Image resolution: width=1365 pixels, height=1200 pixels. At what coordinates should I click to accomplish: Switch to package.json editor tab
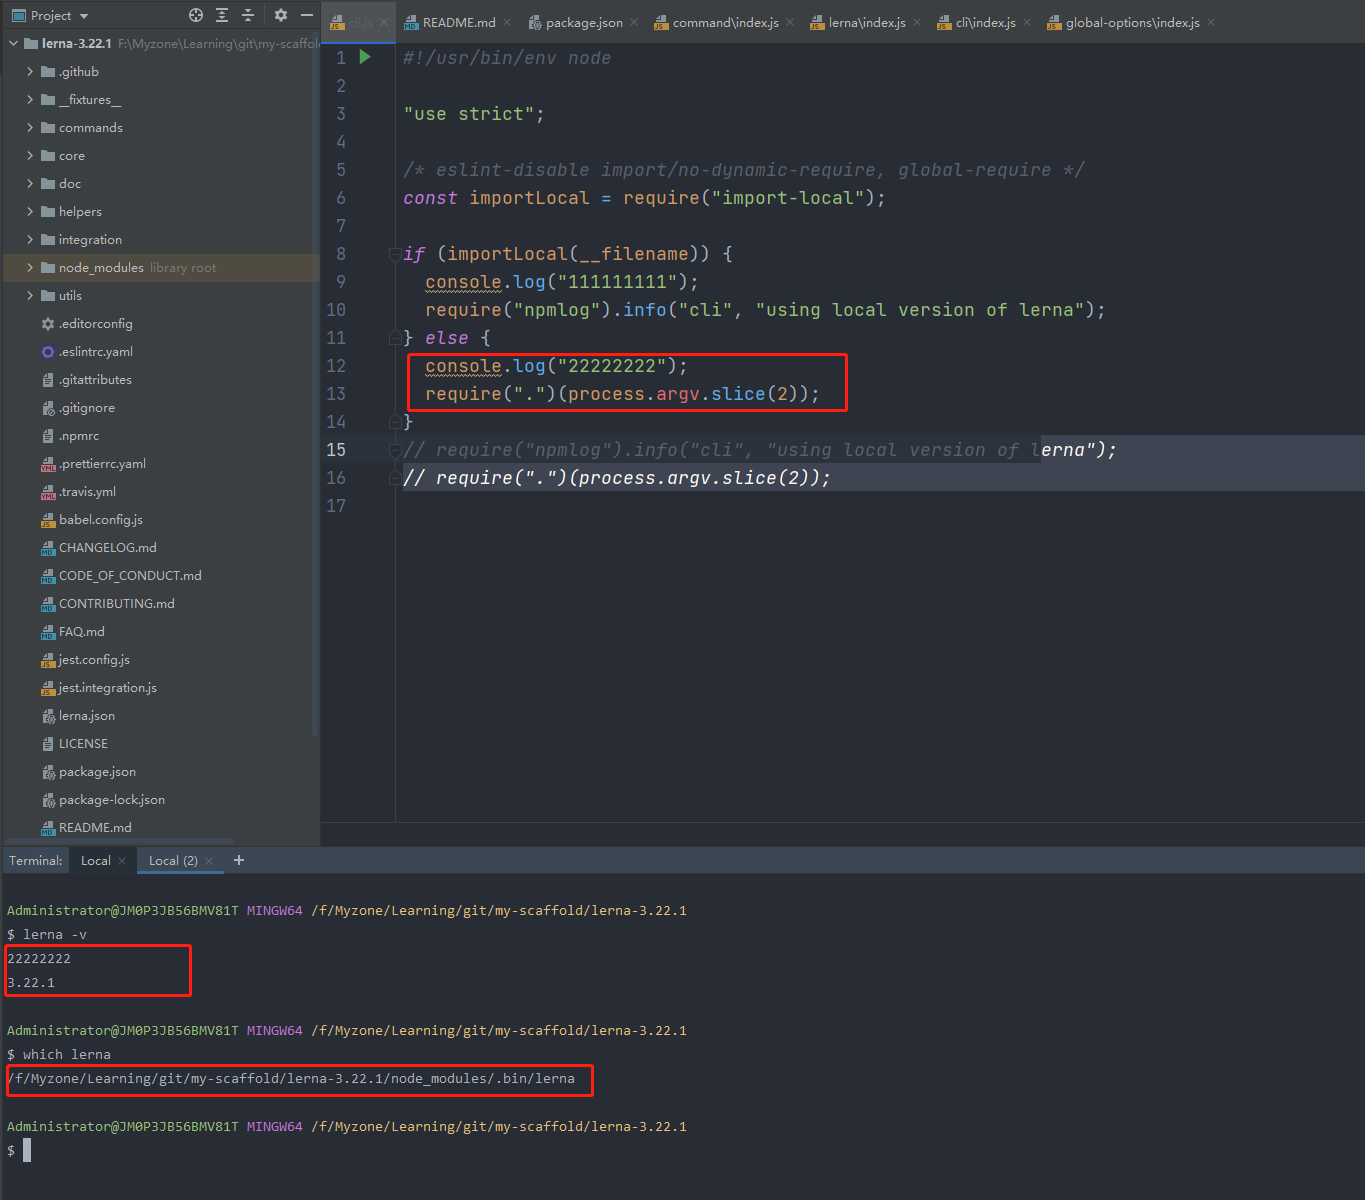(x=575, y=22)
